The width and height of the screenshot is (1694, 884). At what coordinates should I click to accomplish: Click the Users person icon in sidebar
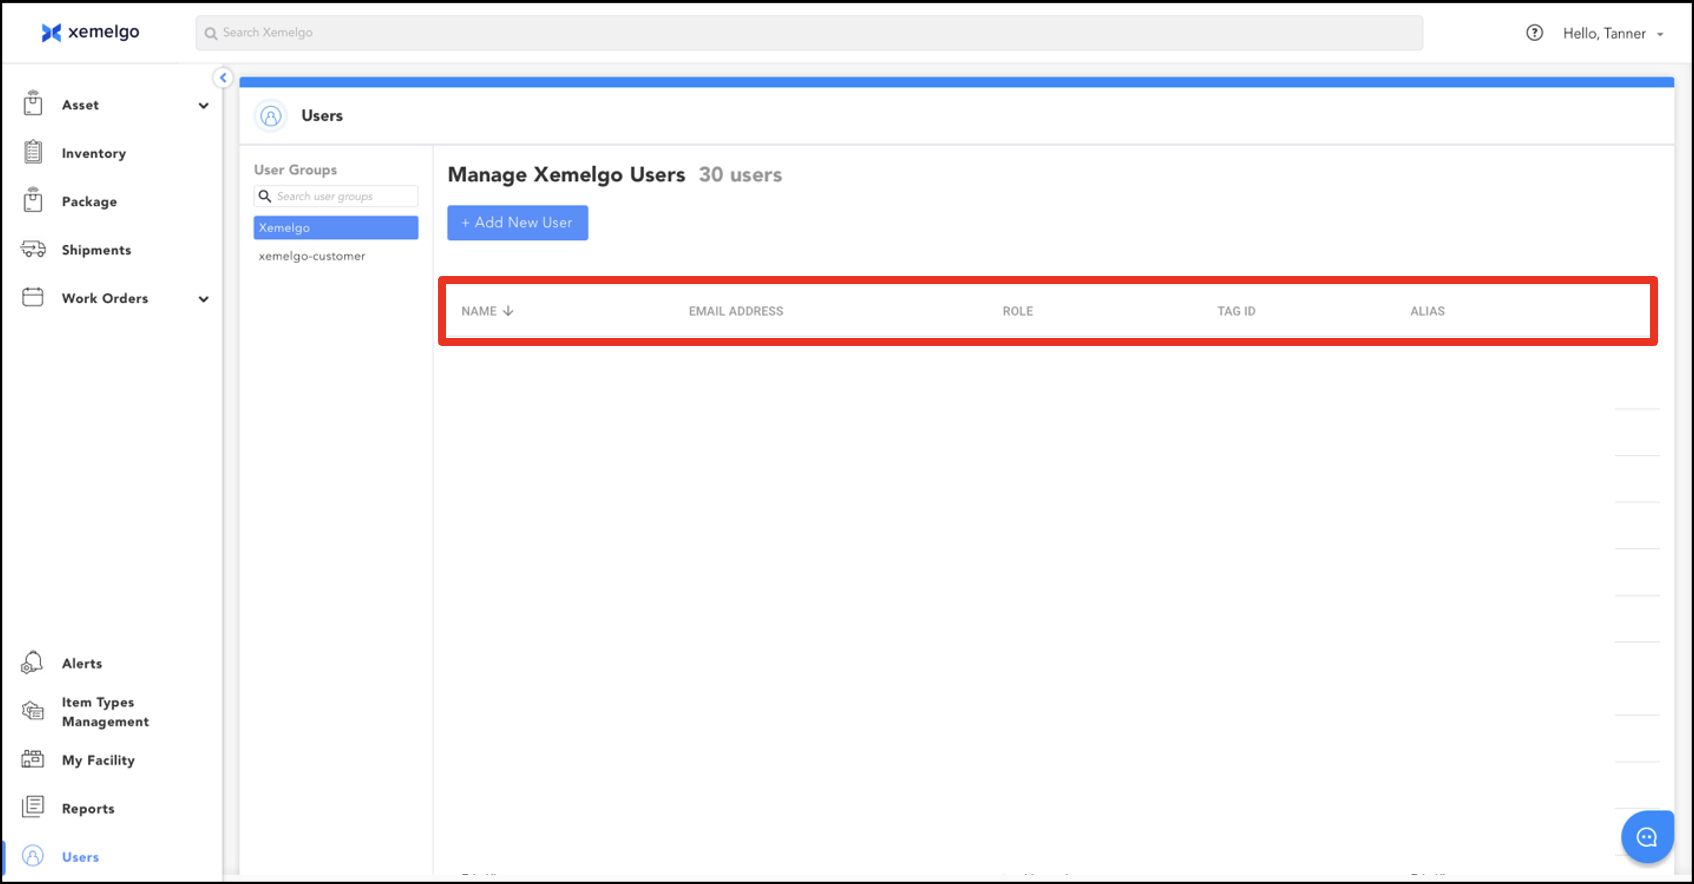pos(33,856)
